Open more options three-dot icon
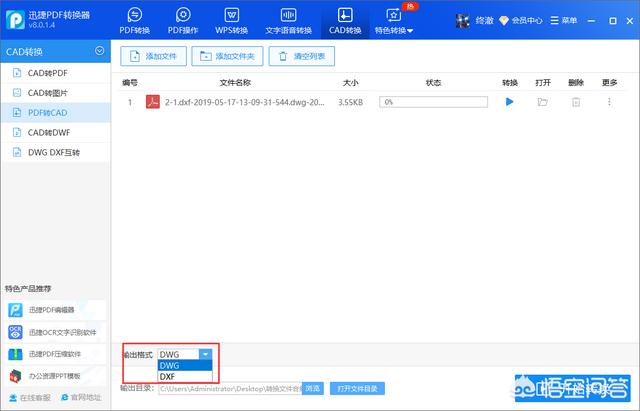 tap(609, 102)
